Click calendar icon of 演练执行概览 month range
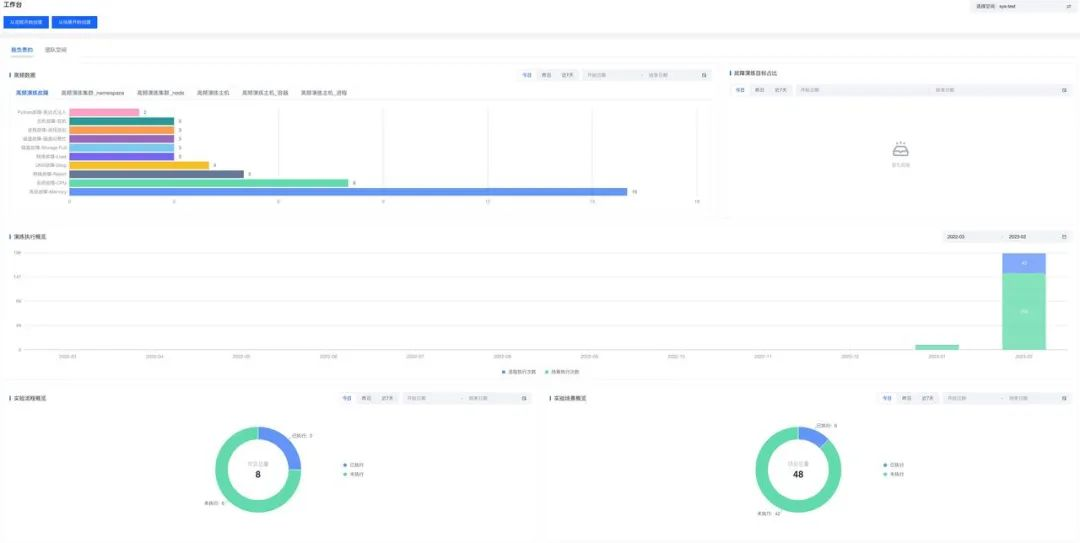The width and height of the screenshot is (1080, 543). pyautogui.click(x=1064, y=237)
